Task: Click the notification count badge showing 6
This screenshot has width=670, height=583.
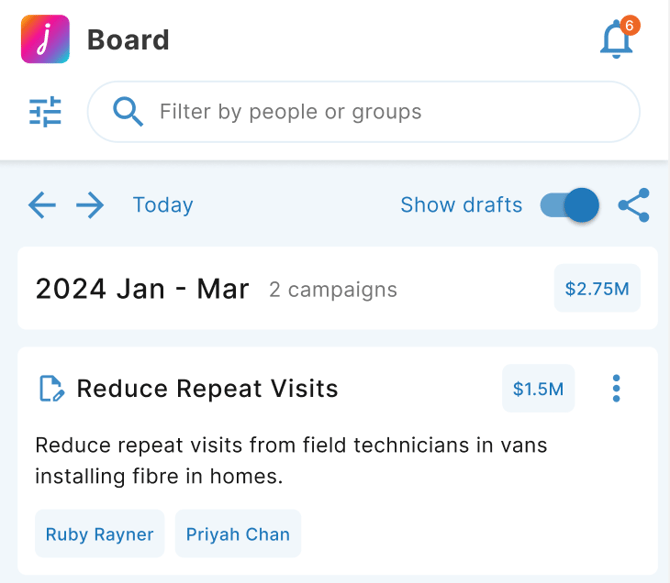Action: 629,25
